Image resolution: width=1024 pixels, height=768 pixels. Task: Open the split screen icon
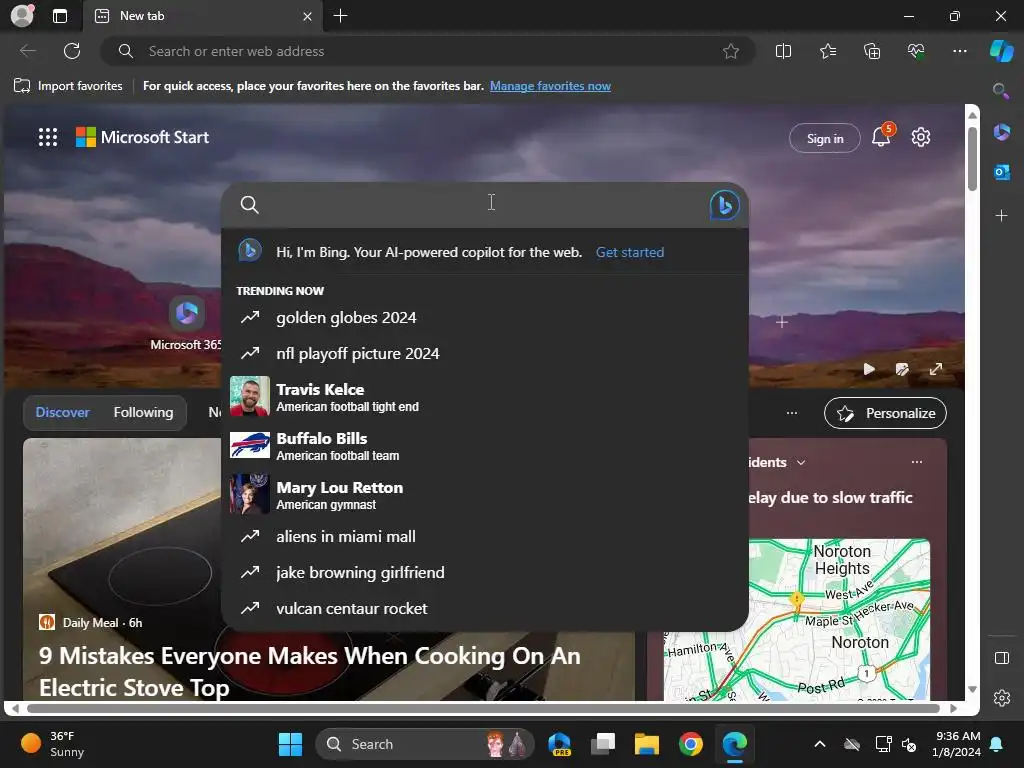(783, 51)
